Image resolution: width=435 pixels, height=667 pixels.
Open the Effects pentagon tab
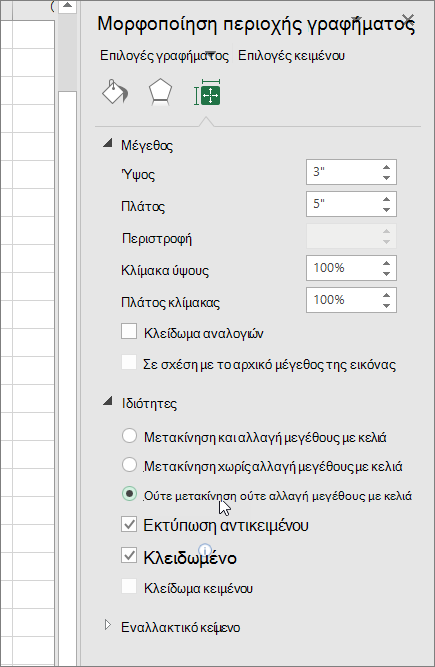coord(160,92)
